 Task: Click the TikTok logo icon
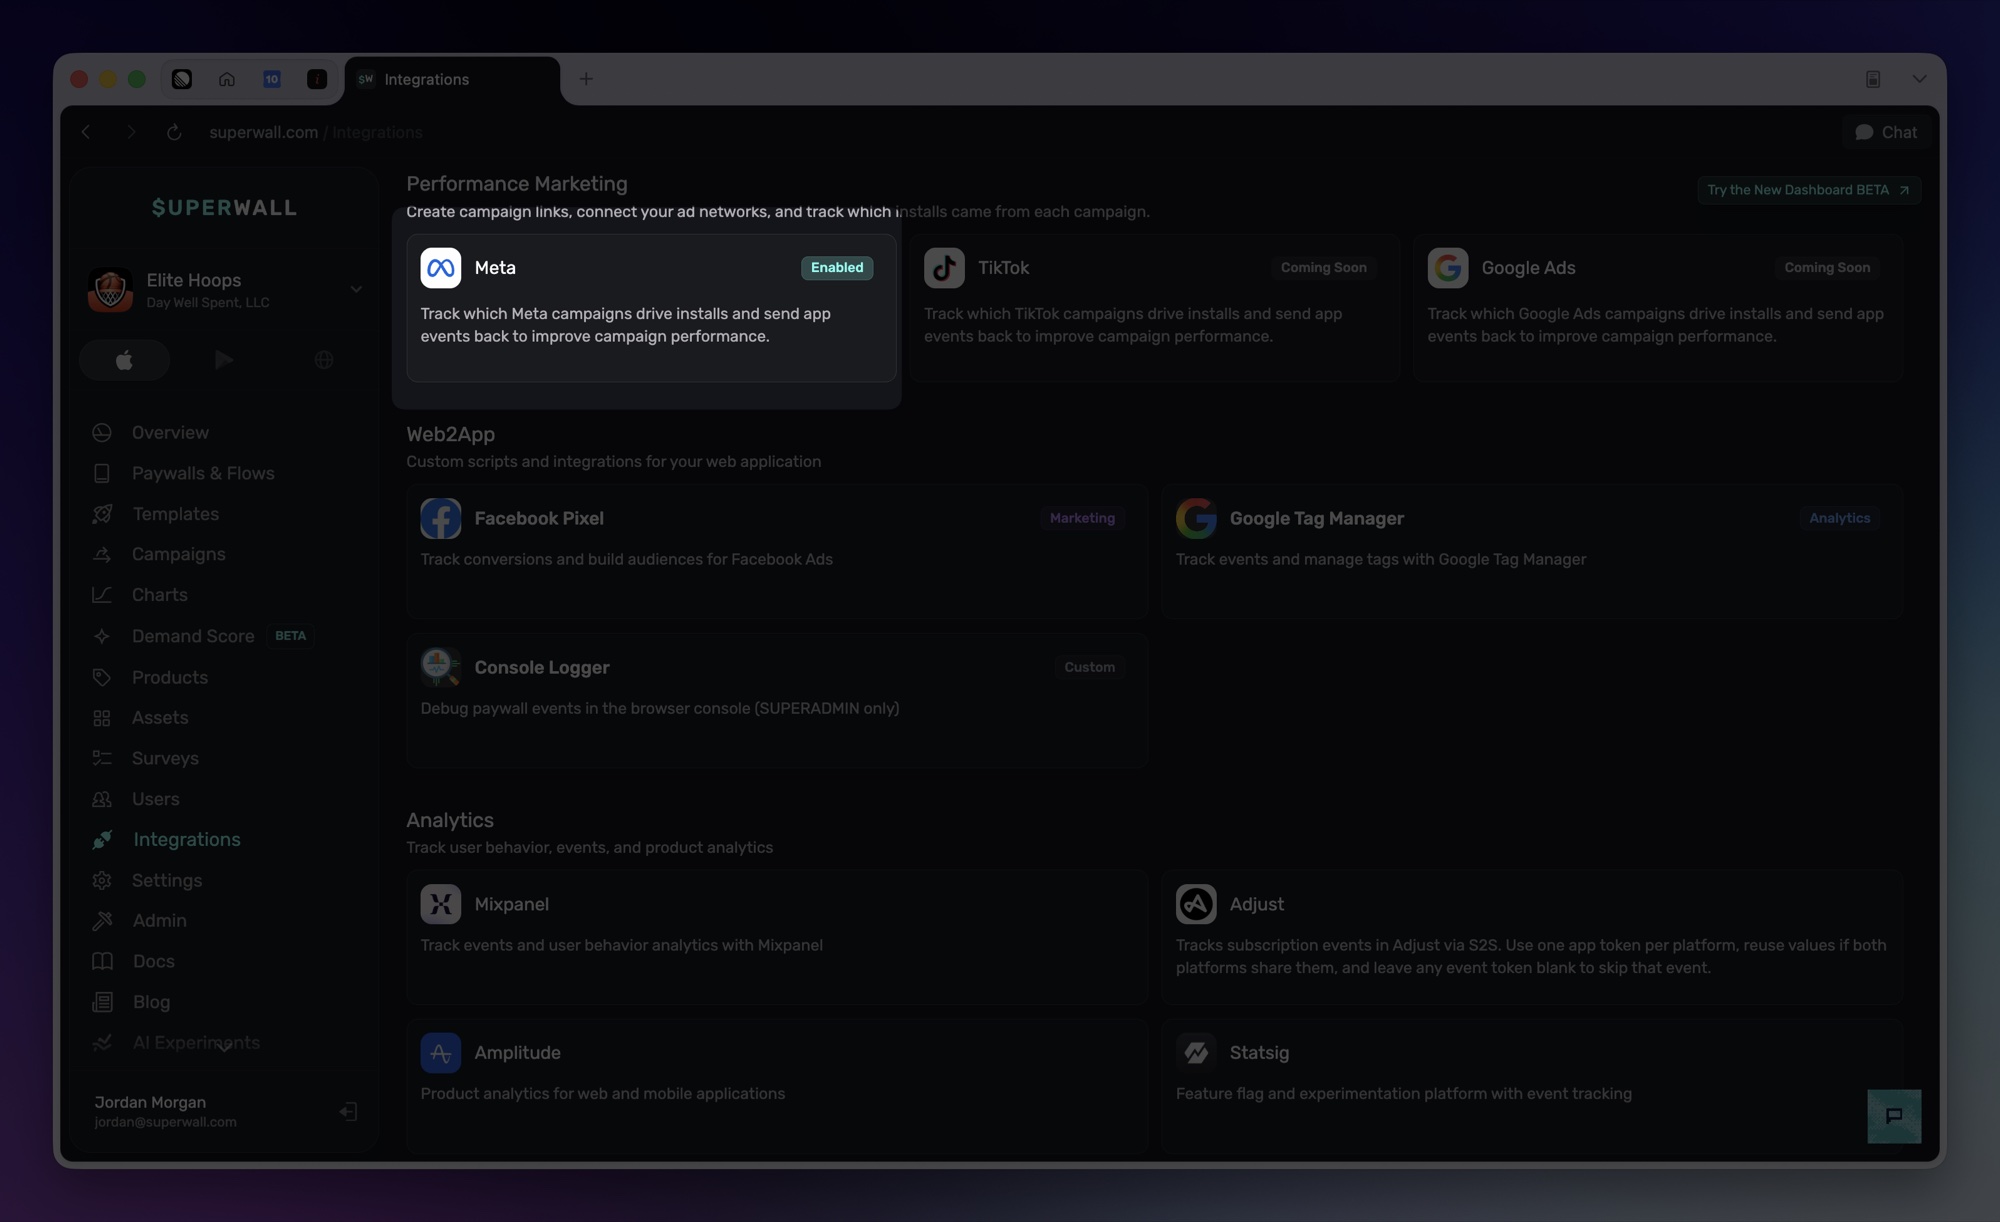(x=944, y=268)
